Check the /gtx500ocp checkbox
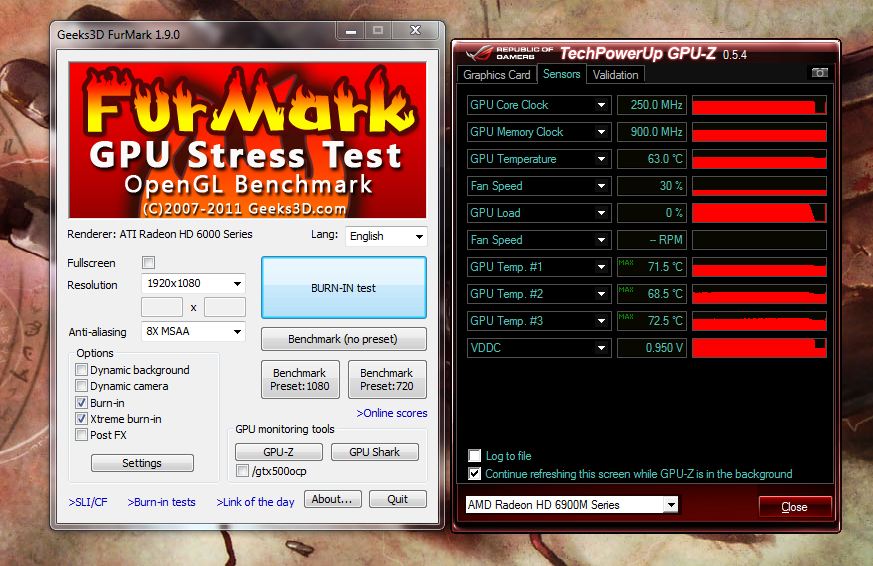The height and width of the screenshot is (566, 873). 242,471
